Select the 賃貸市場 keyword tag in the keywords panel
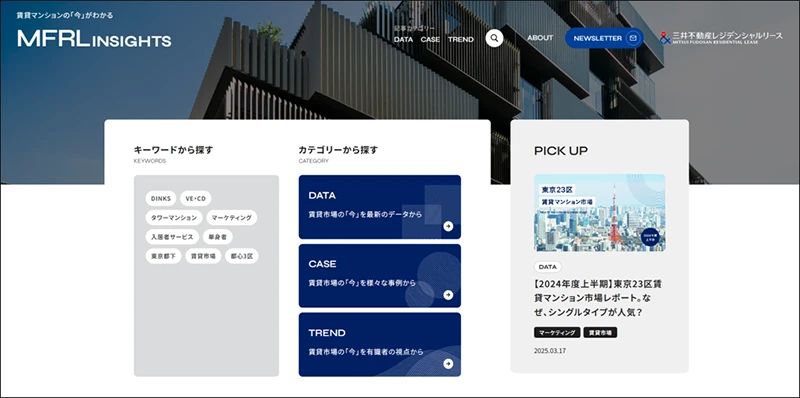This screenshot has width=800, height=398. pos(203,256)
